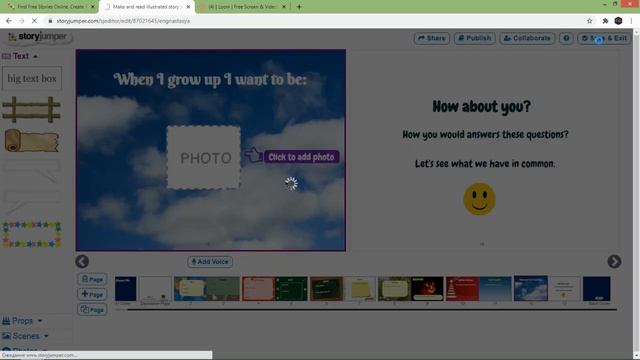Click the page thumbnails horizontal scroll bar
This screenshot has height=360, width=640.
372,309
